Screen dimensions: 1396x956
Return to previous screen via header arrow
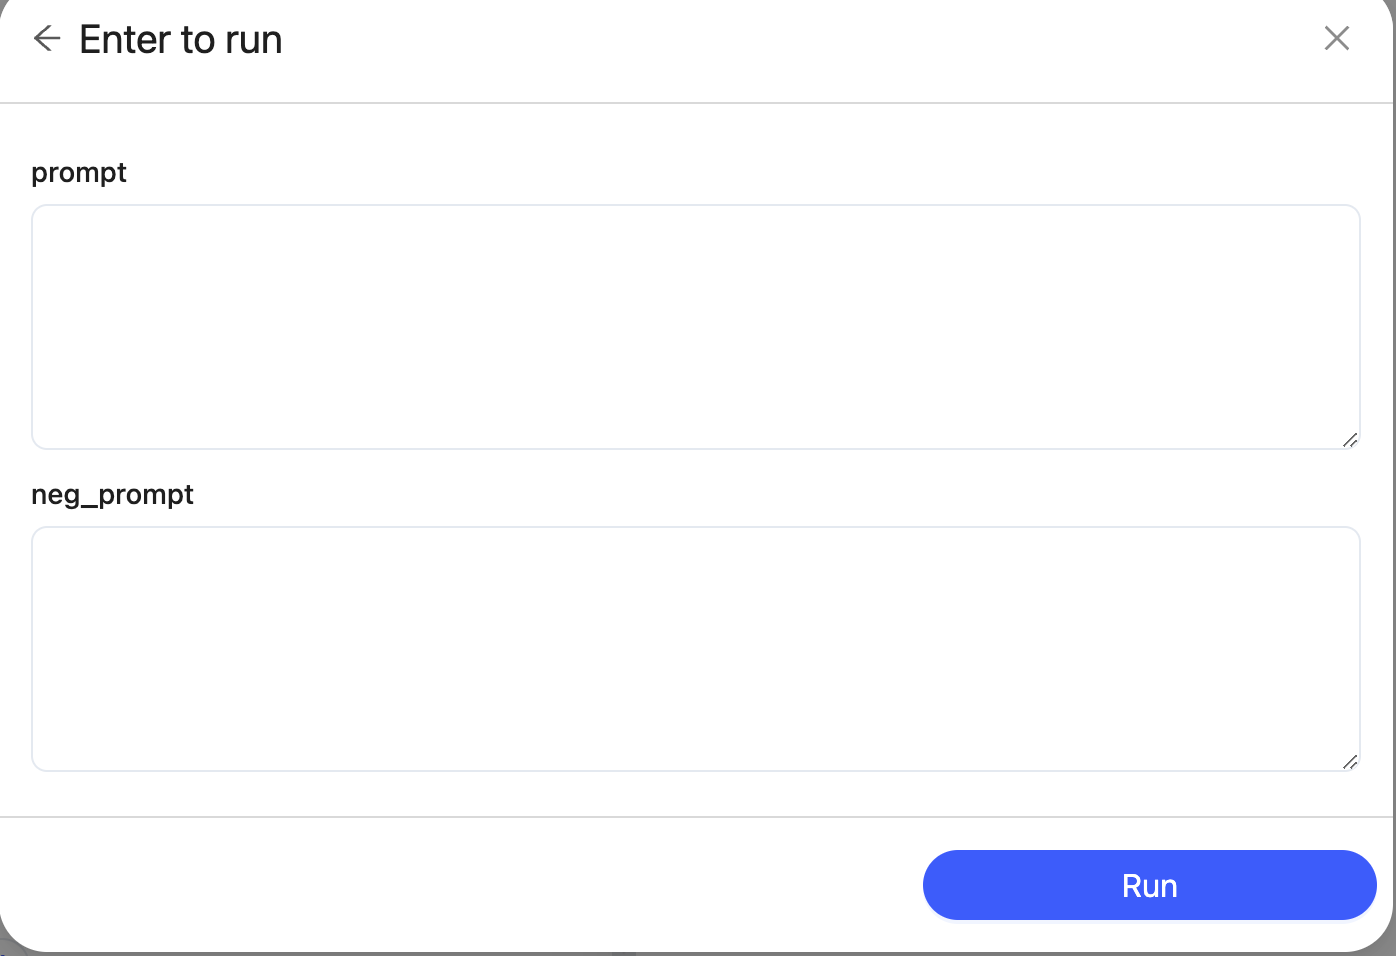47,39
